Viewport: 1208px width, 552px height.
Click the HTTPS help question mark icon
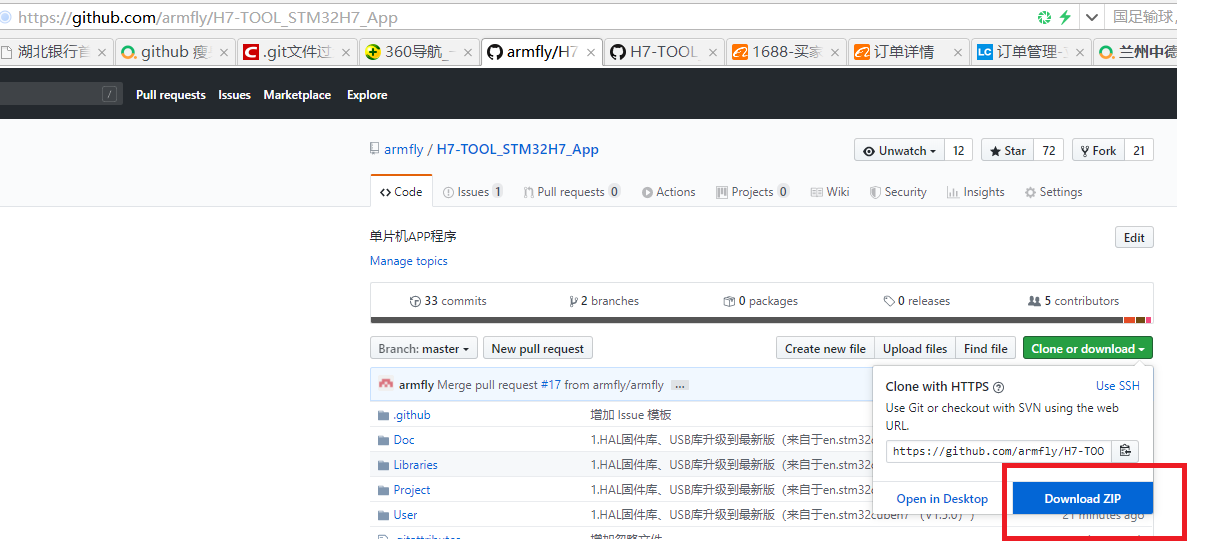coord(998,387)
